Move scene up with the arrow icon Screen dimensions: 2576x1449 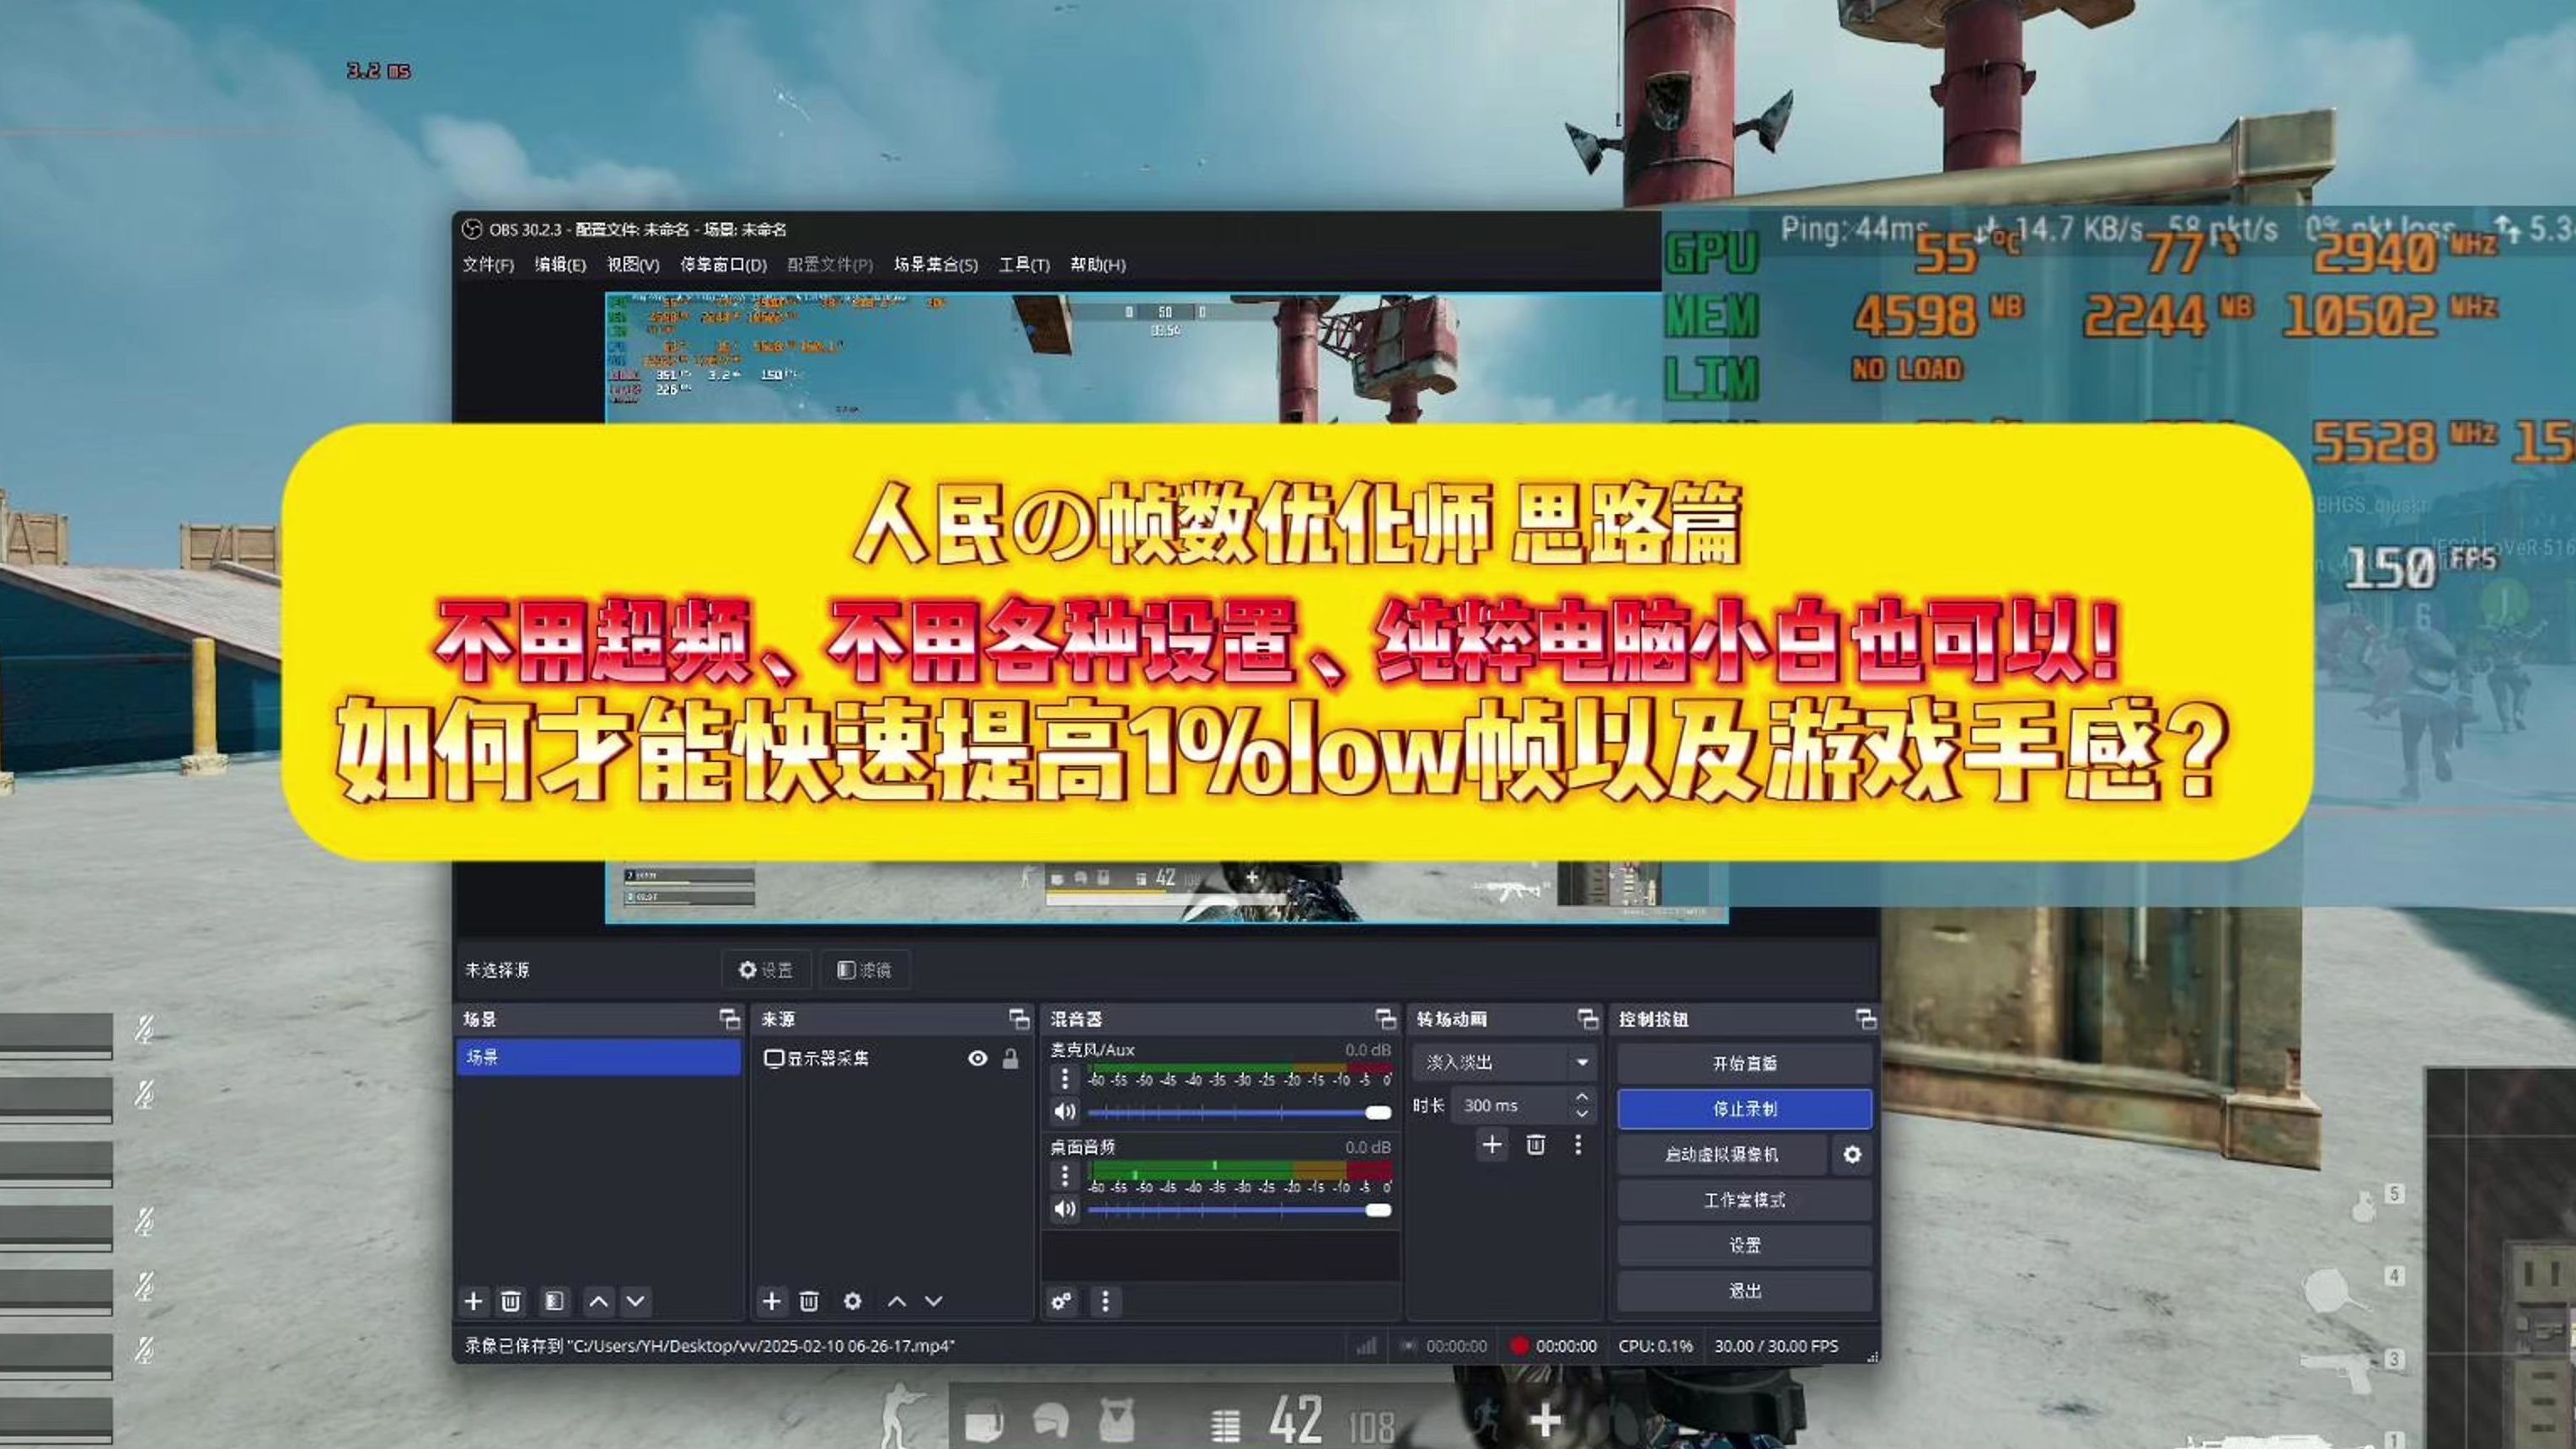[x=598, y=1301]
